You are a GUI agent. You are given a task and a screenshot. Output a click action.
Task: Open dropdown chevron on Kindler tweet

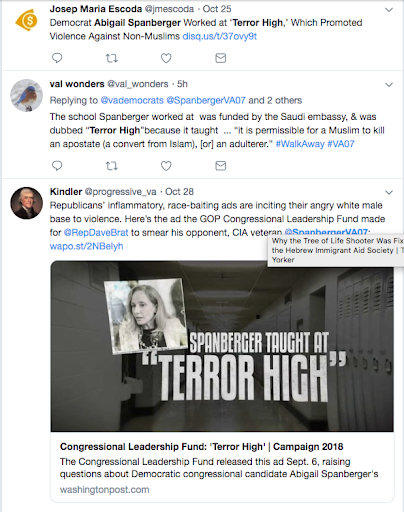click(x=389, y=192)
